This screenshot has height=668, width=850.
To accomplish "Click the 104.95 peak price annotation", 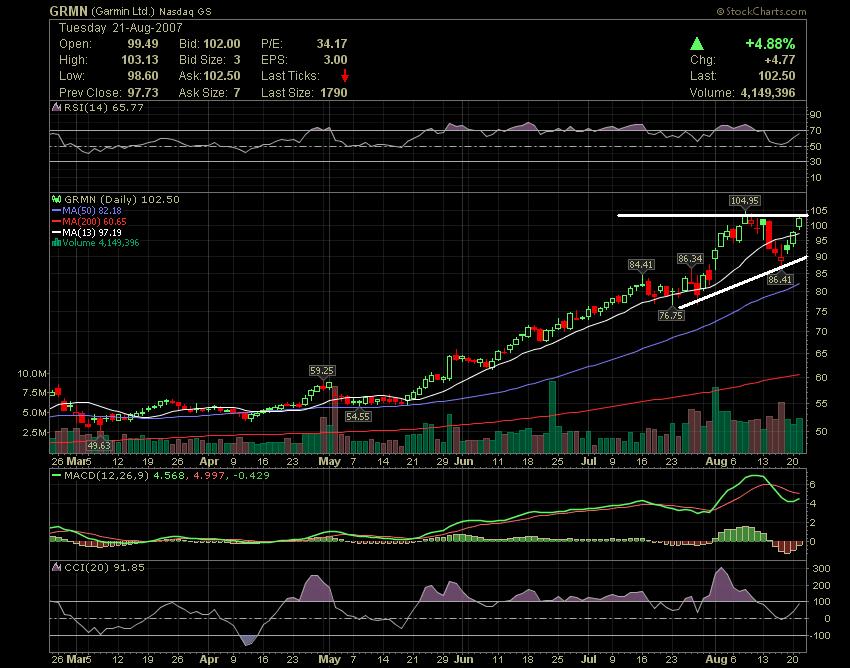I will 745,201.
